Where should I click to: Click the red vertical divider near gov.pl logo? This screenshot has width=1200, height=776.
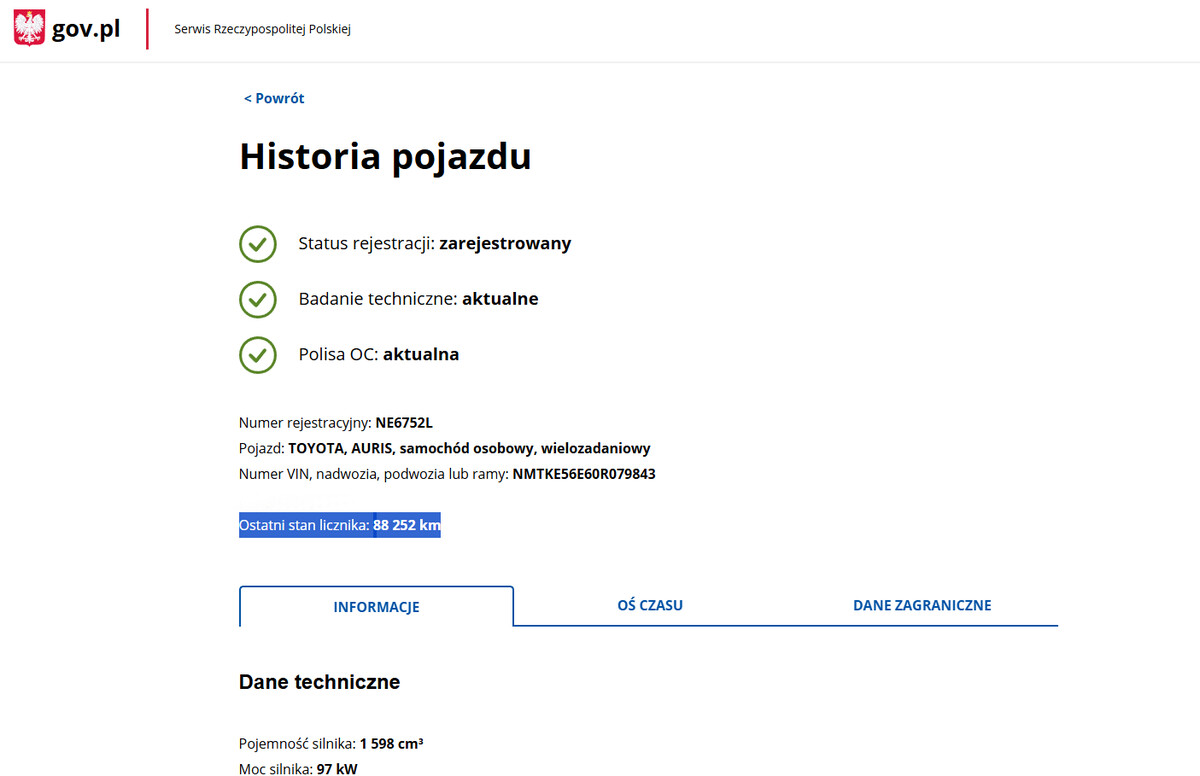click(x=147, y=29)
